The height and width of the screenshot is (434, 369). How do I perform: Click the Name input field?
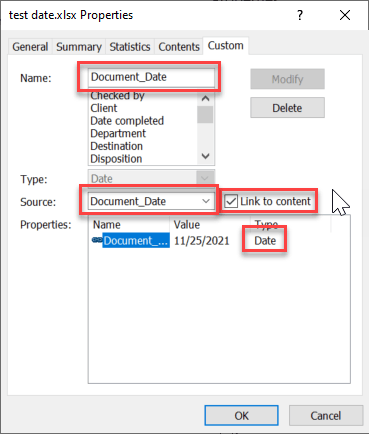pyautogui.click(x=151, y=77)
